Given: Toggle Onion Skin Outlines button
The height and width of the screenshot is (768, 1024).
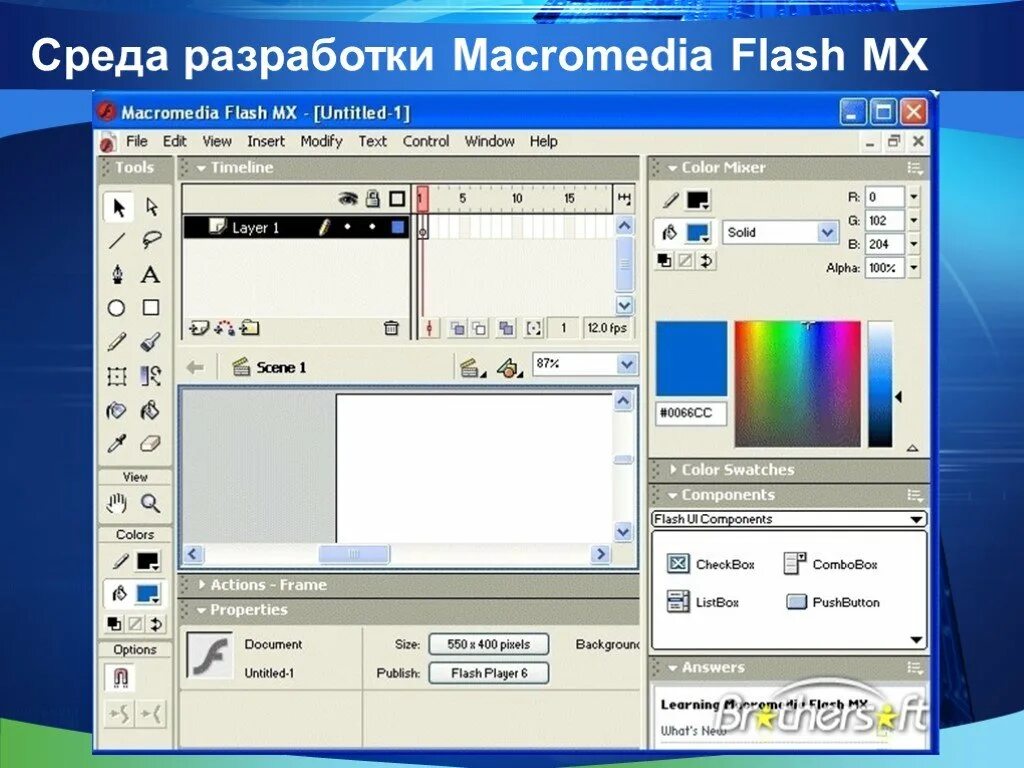Looking at the screenshot, I should (x=480, y=328).
